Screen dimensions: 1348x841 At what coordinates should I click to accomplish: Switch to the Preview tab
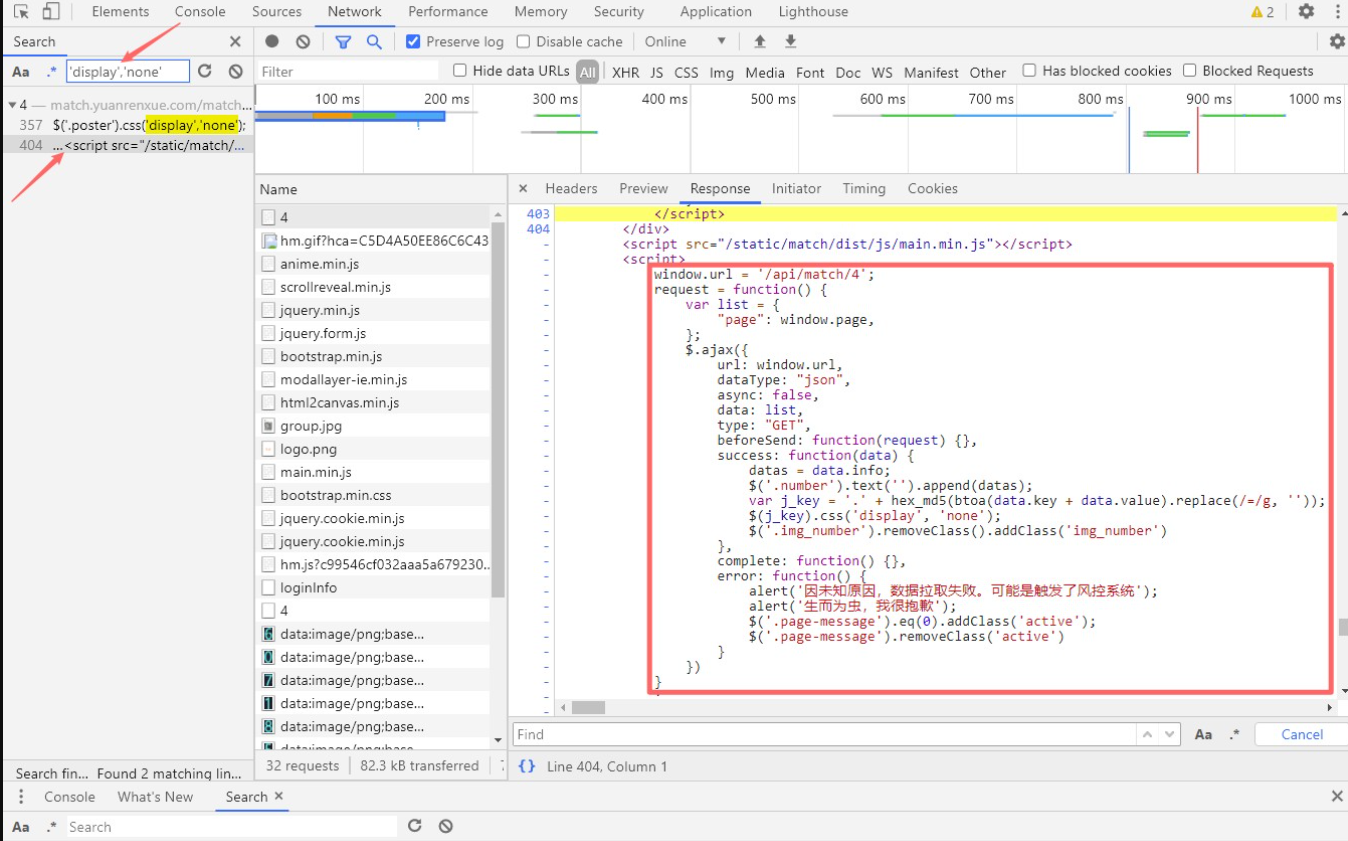coord(643,189)
